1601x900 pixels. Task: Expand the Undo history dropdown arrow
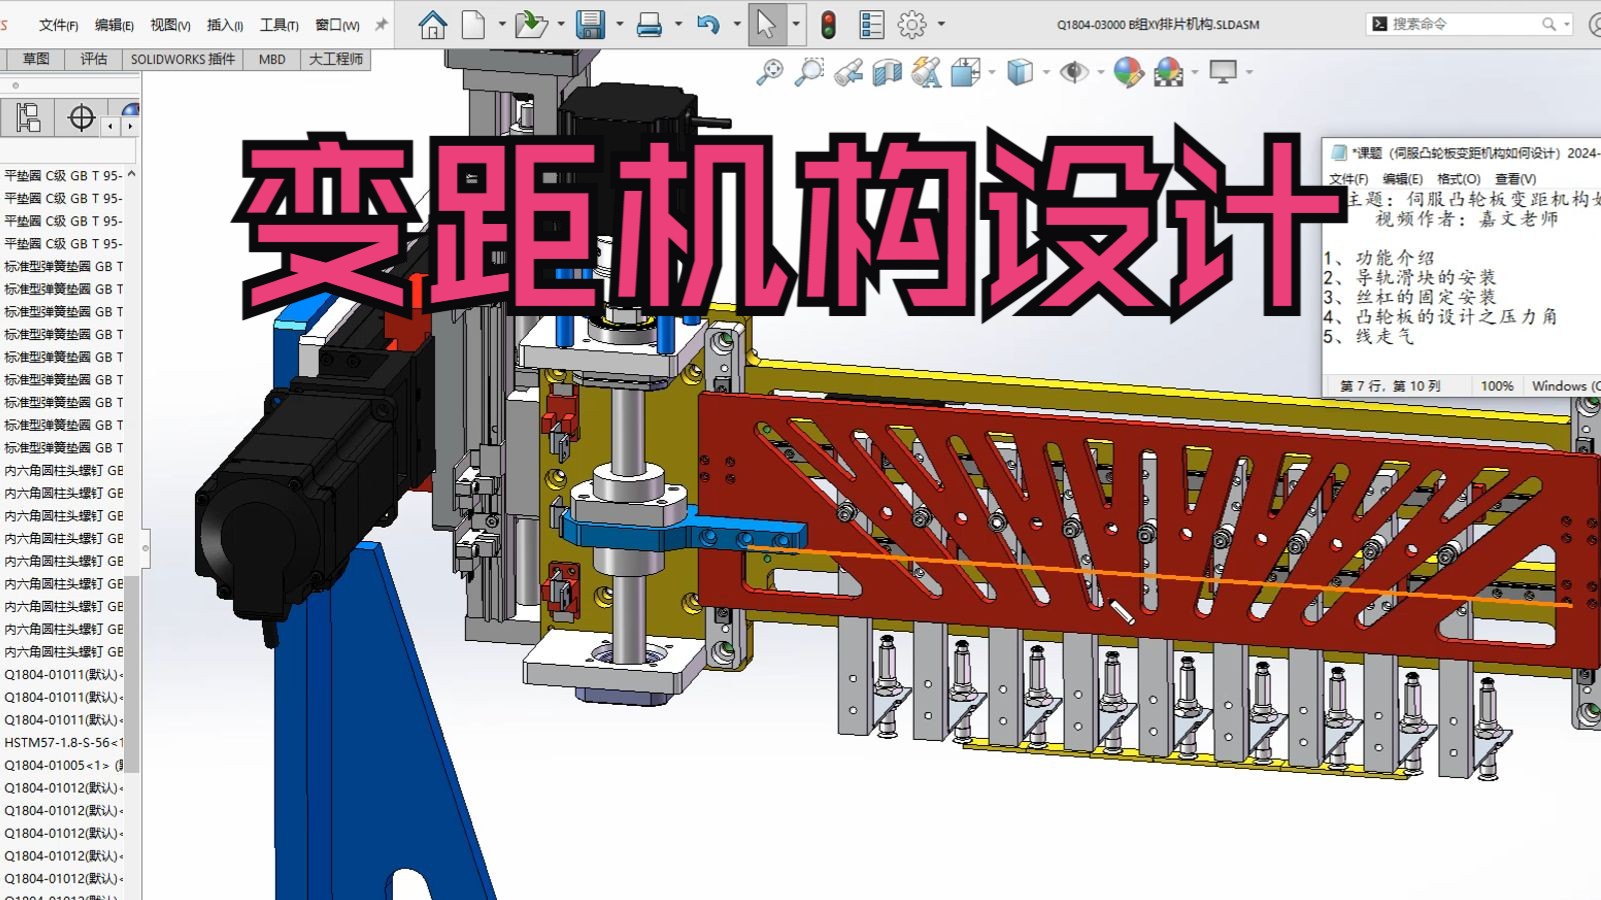pyautogui.click(x=737, y=24)
